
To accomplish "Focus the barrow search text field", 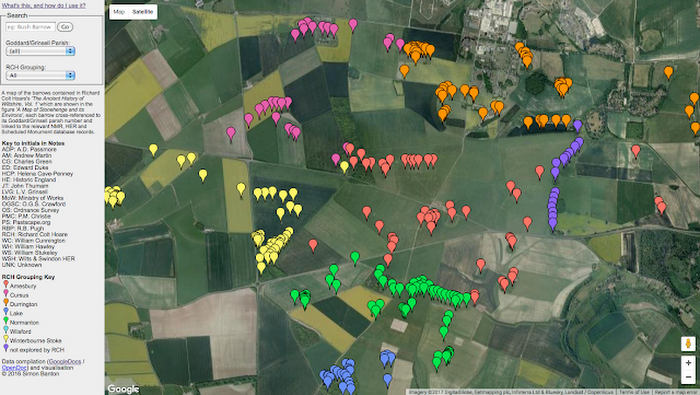I will [x=30, y=27].
